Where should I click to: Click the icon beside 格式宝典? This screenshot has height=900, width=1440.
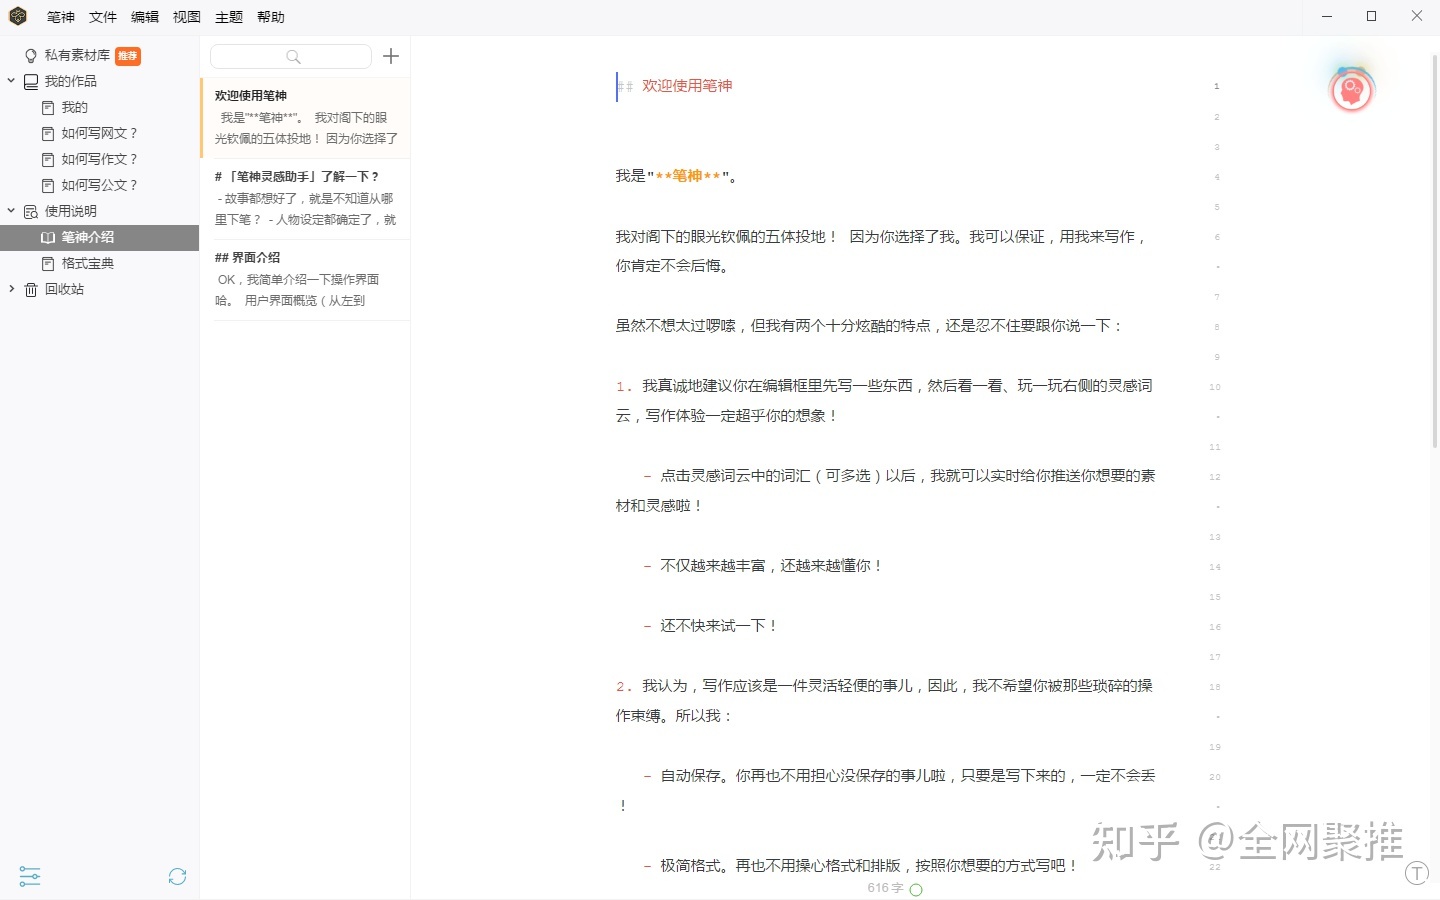coord(48,263)
